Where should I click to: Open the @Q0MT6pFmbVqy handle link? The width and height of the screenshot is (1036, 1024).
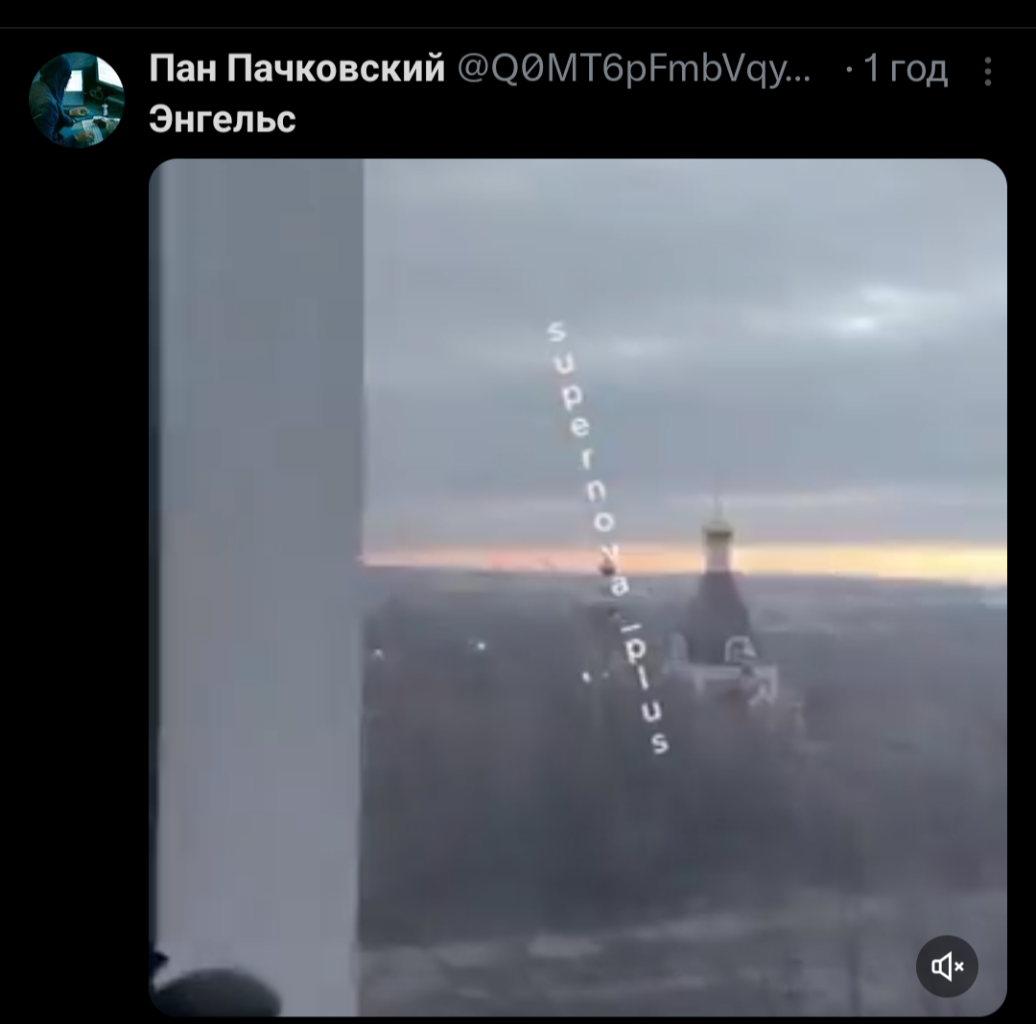point(634,68)
